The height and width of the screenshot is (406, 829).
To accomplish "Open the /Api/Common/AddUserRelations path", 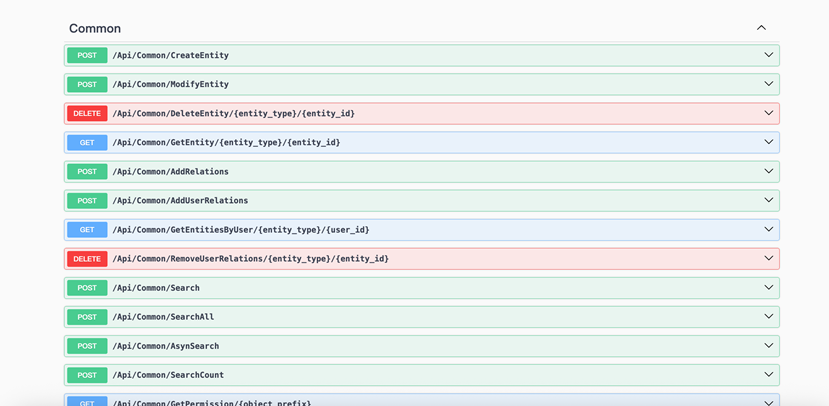I will 180,201.
